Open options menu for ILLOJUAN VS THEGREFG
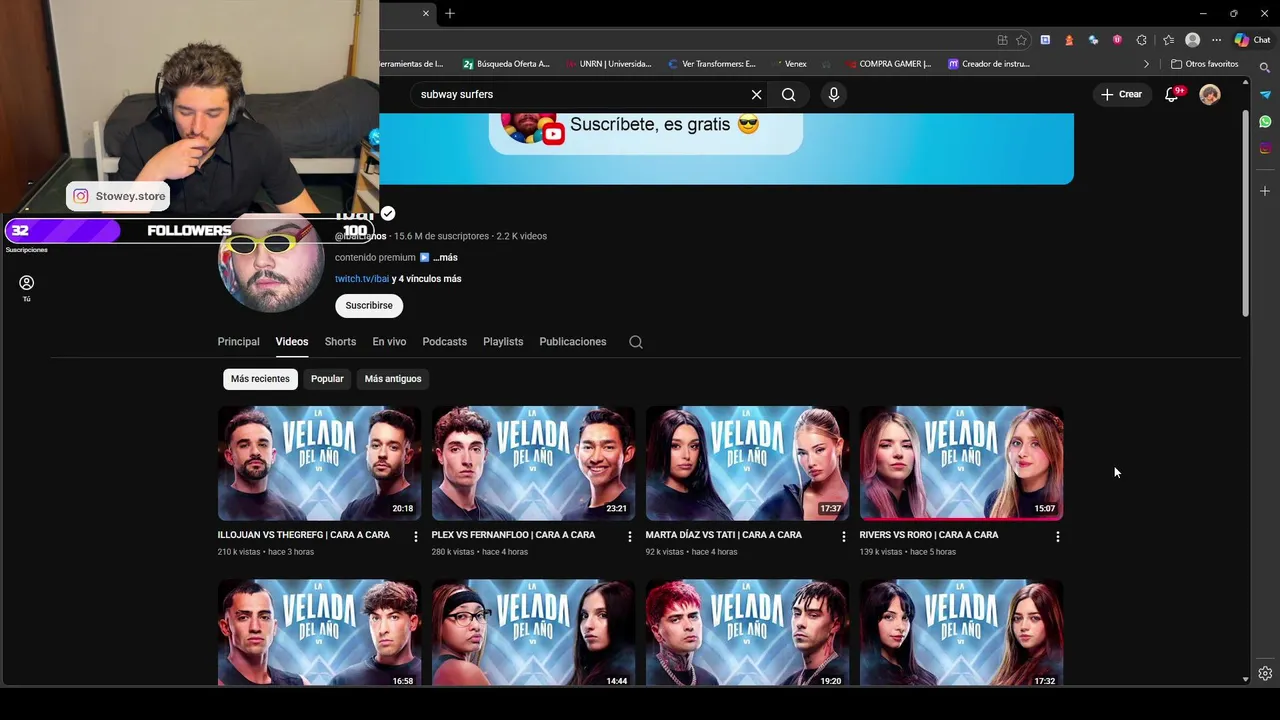Screen dimensions: 1280x720 click(x=416, y=537)
